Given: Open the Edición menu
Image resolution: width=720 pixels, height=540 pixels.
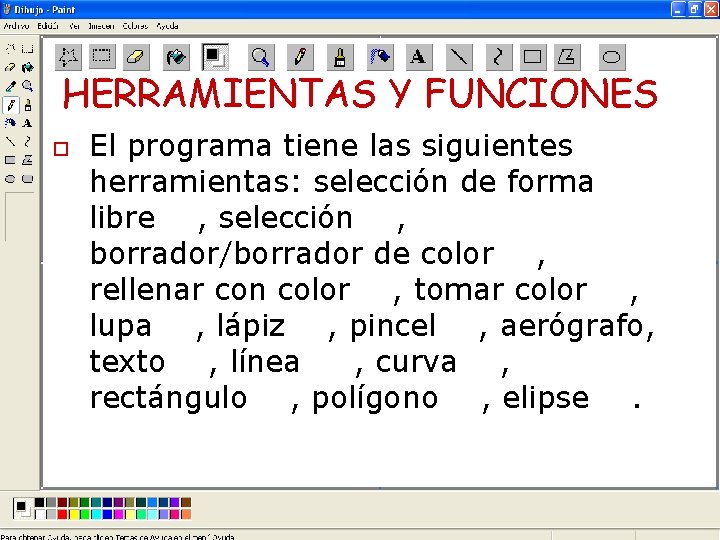Looking at the screenshot, I should pos(48,26).
